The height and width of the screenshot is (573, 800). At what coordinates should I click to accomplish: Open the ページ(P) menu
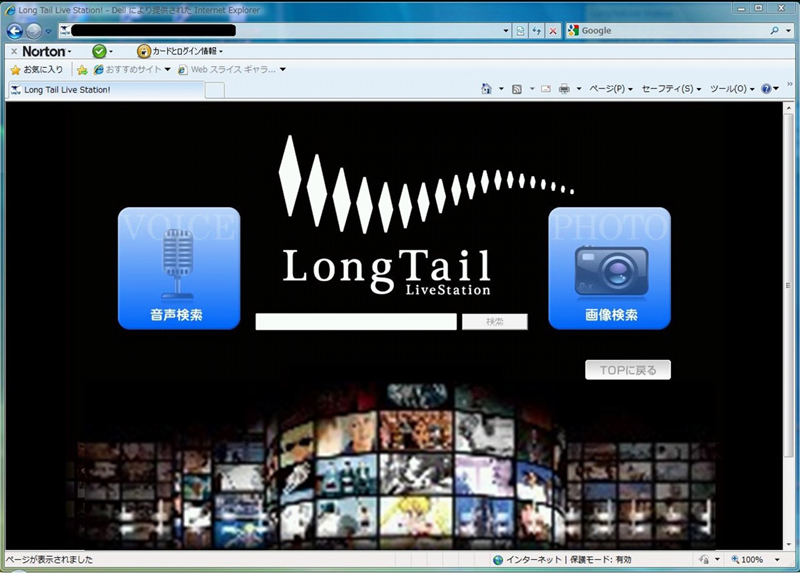611,89
